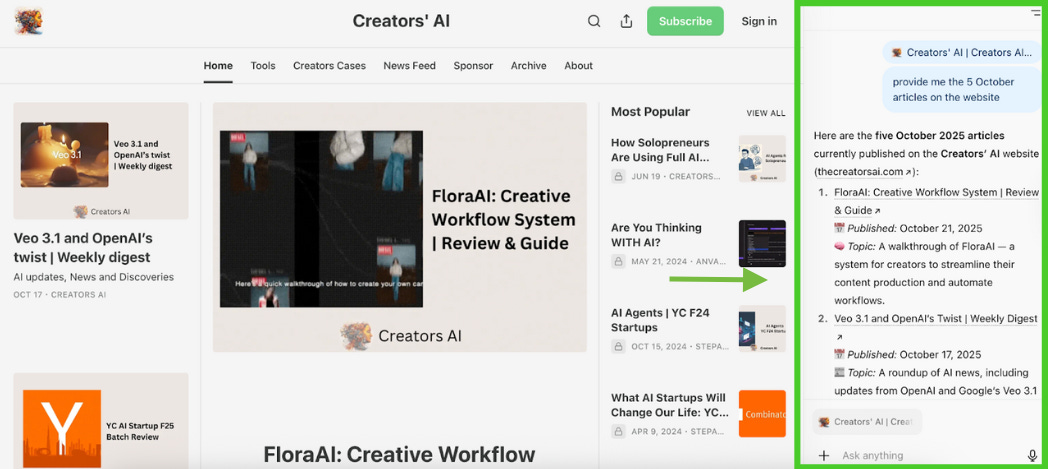The width and height of the screenshot is (1048, 469).
Task: Open 'AI Agents | YC F24 Startups' article
Action: click(x=660, y=320)
